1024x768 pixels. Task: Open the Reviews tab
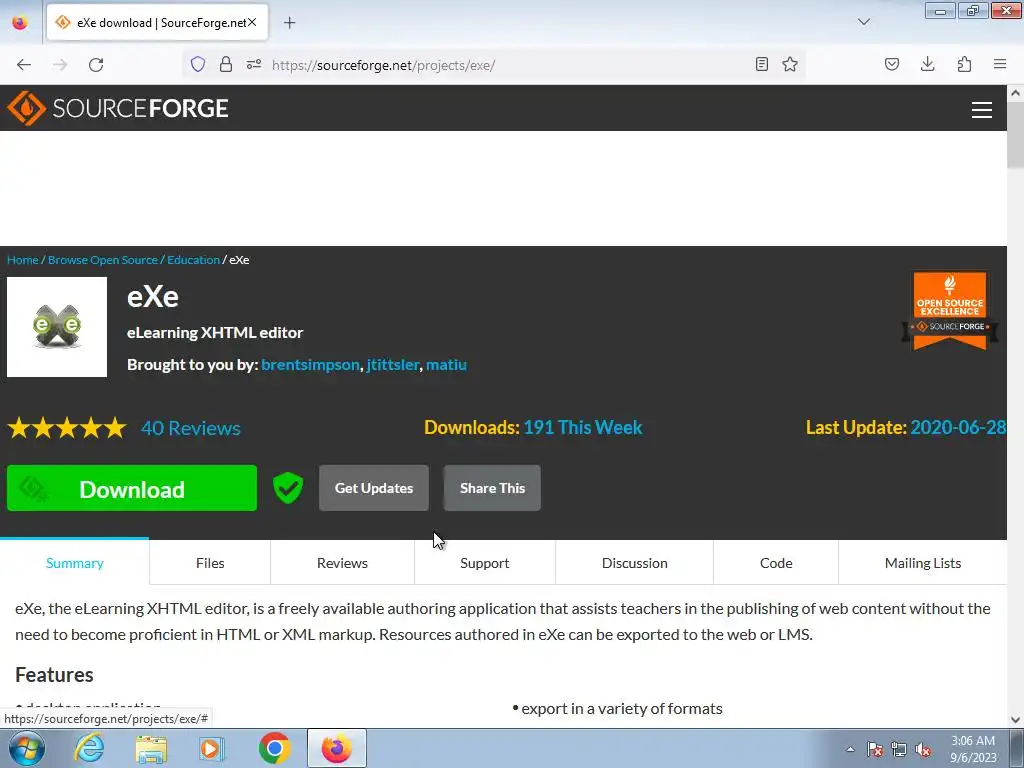(342, 562)
